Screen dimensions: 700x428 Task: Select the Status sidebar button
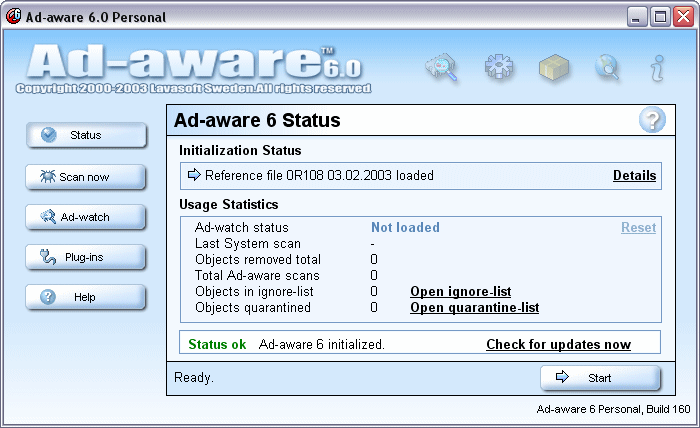[86, 135]
